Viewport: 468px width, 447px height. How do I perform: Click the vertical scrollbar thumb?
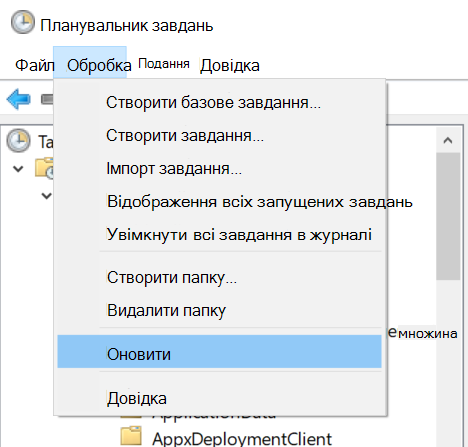point(448,217)
